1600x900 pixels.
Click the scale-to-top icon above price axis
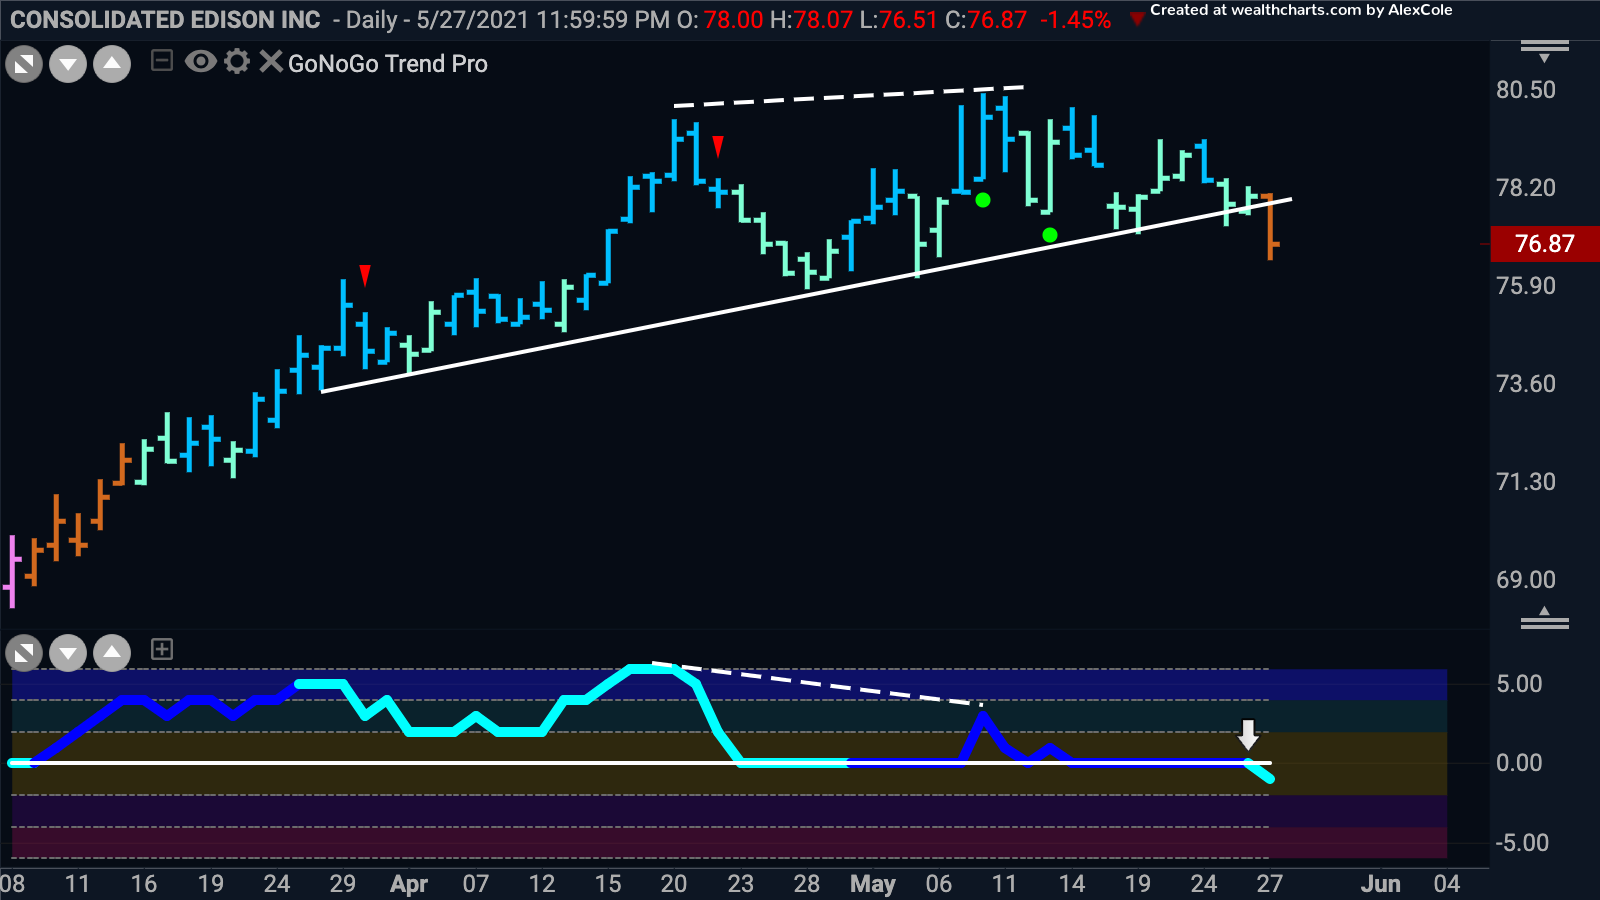pos(1544,50)
